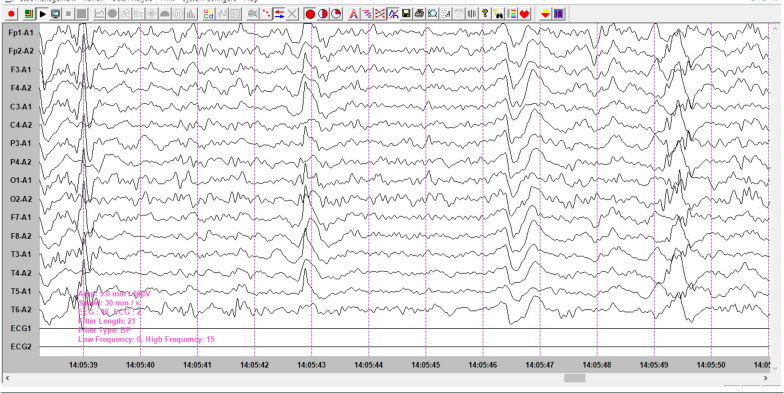Start playback with the black play arrow
This screenshot has height=394, width=784.
click(42, 14)
